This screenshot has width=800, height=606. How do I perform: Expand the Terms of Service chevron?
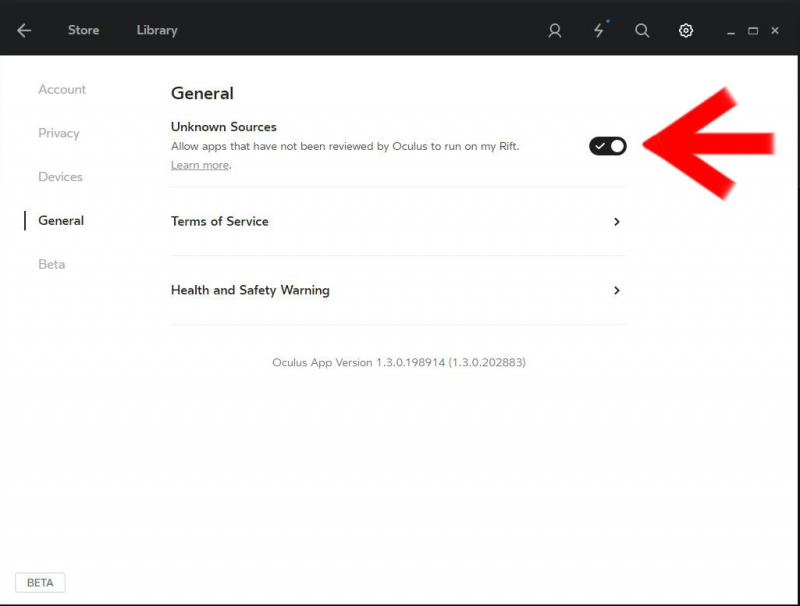(x=617, y=221)
